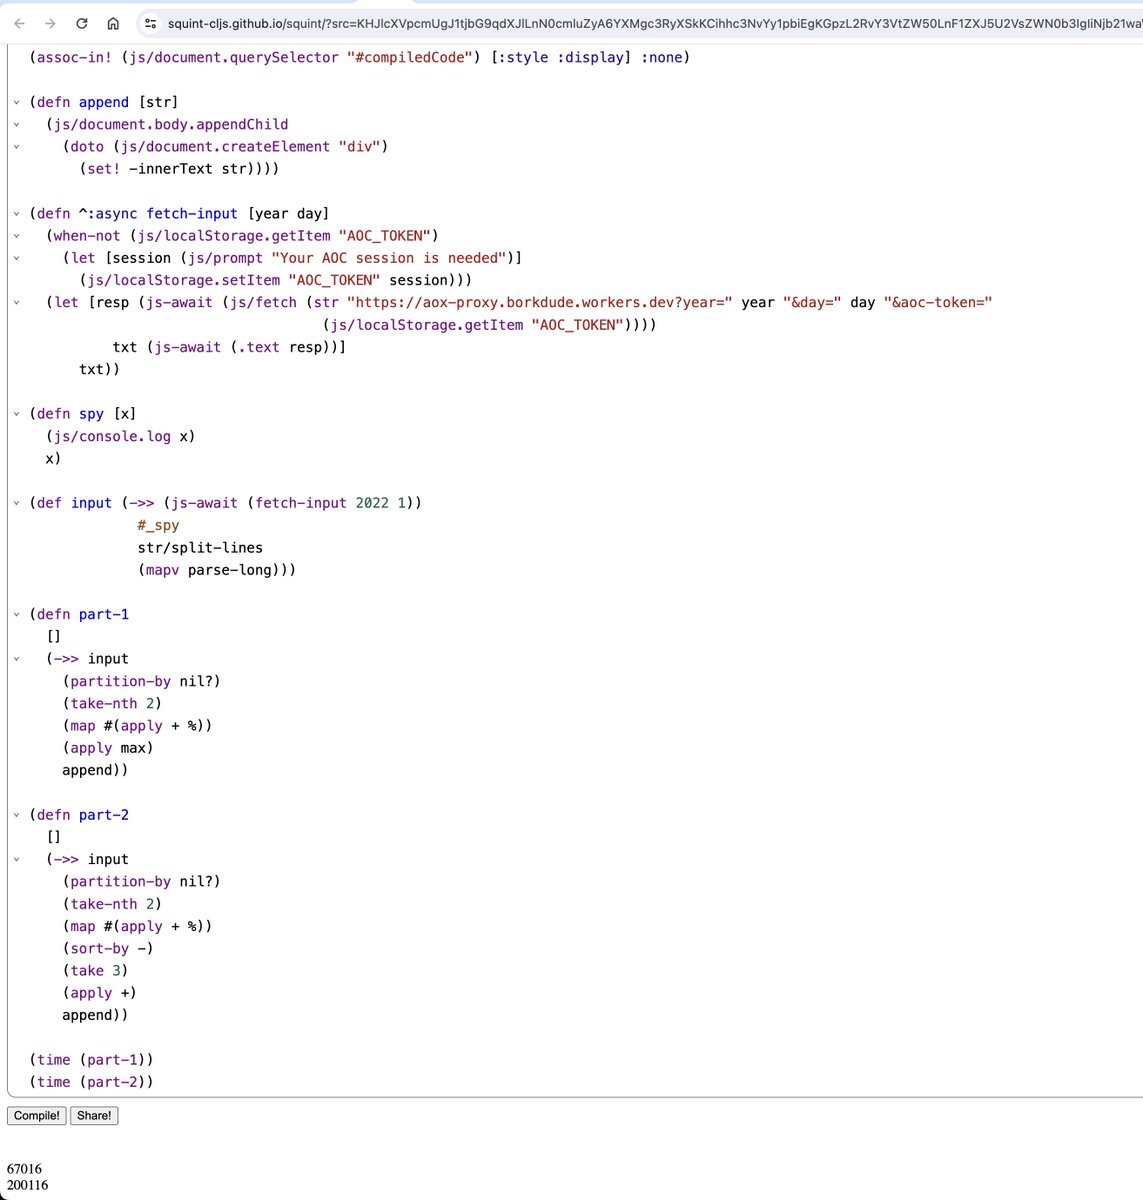1143x1200 pixels.
Task: Collapse the defn append fold chevron
Action: (17, 102)
